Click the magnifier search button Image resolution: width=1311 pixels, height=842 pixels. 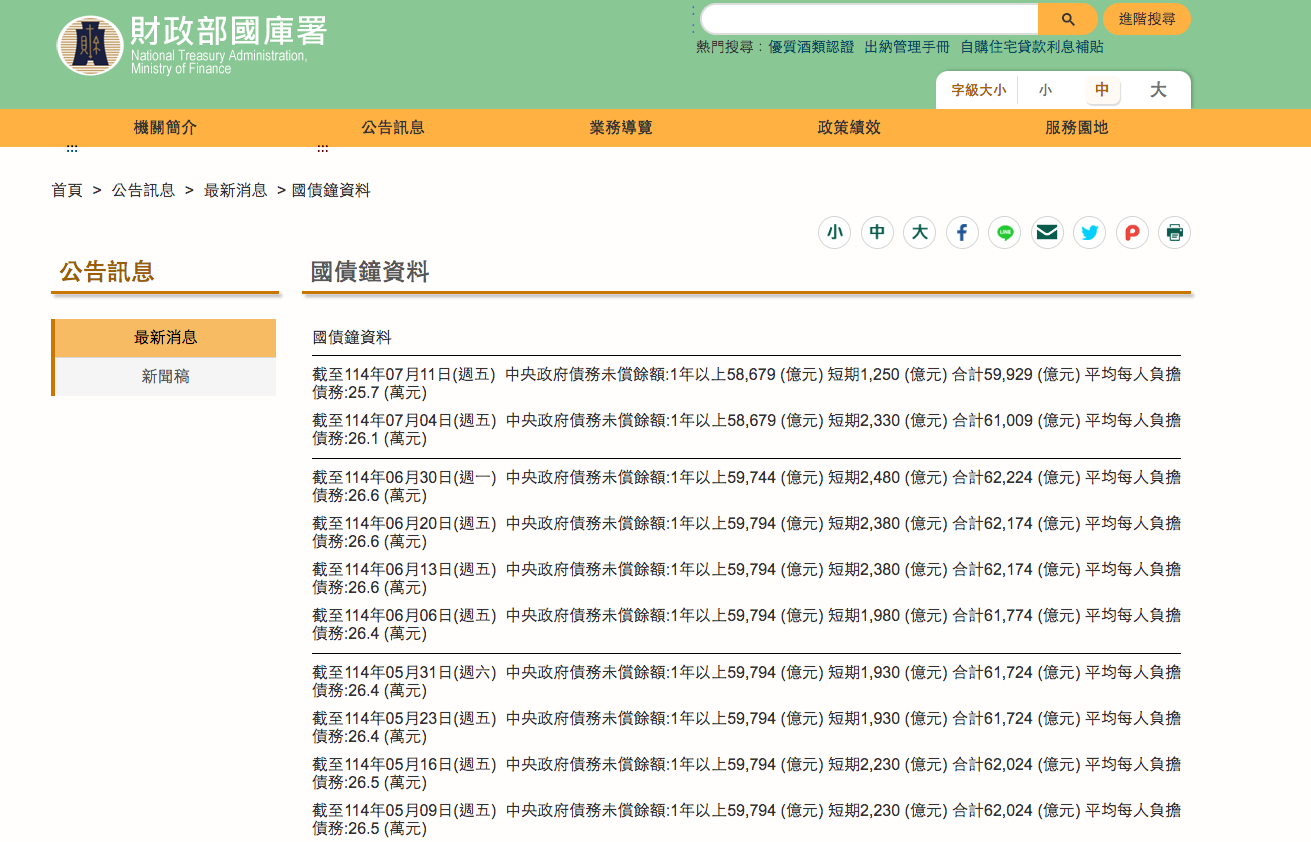click(1067, 19)
